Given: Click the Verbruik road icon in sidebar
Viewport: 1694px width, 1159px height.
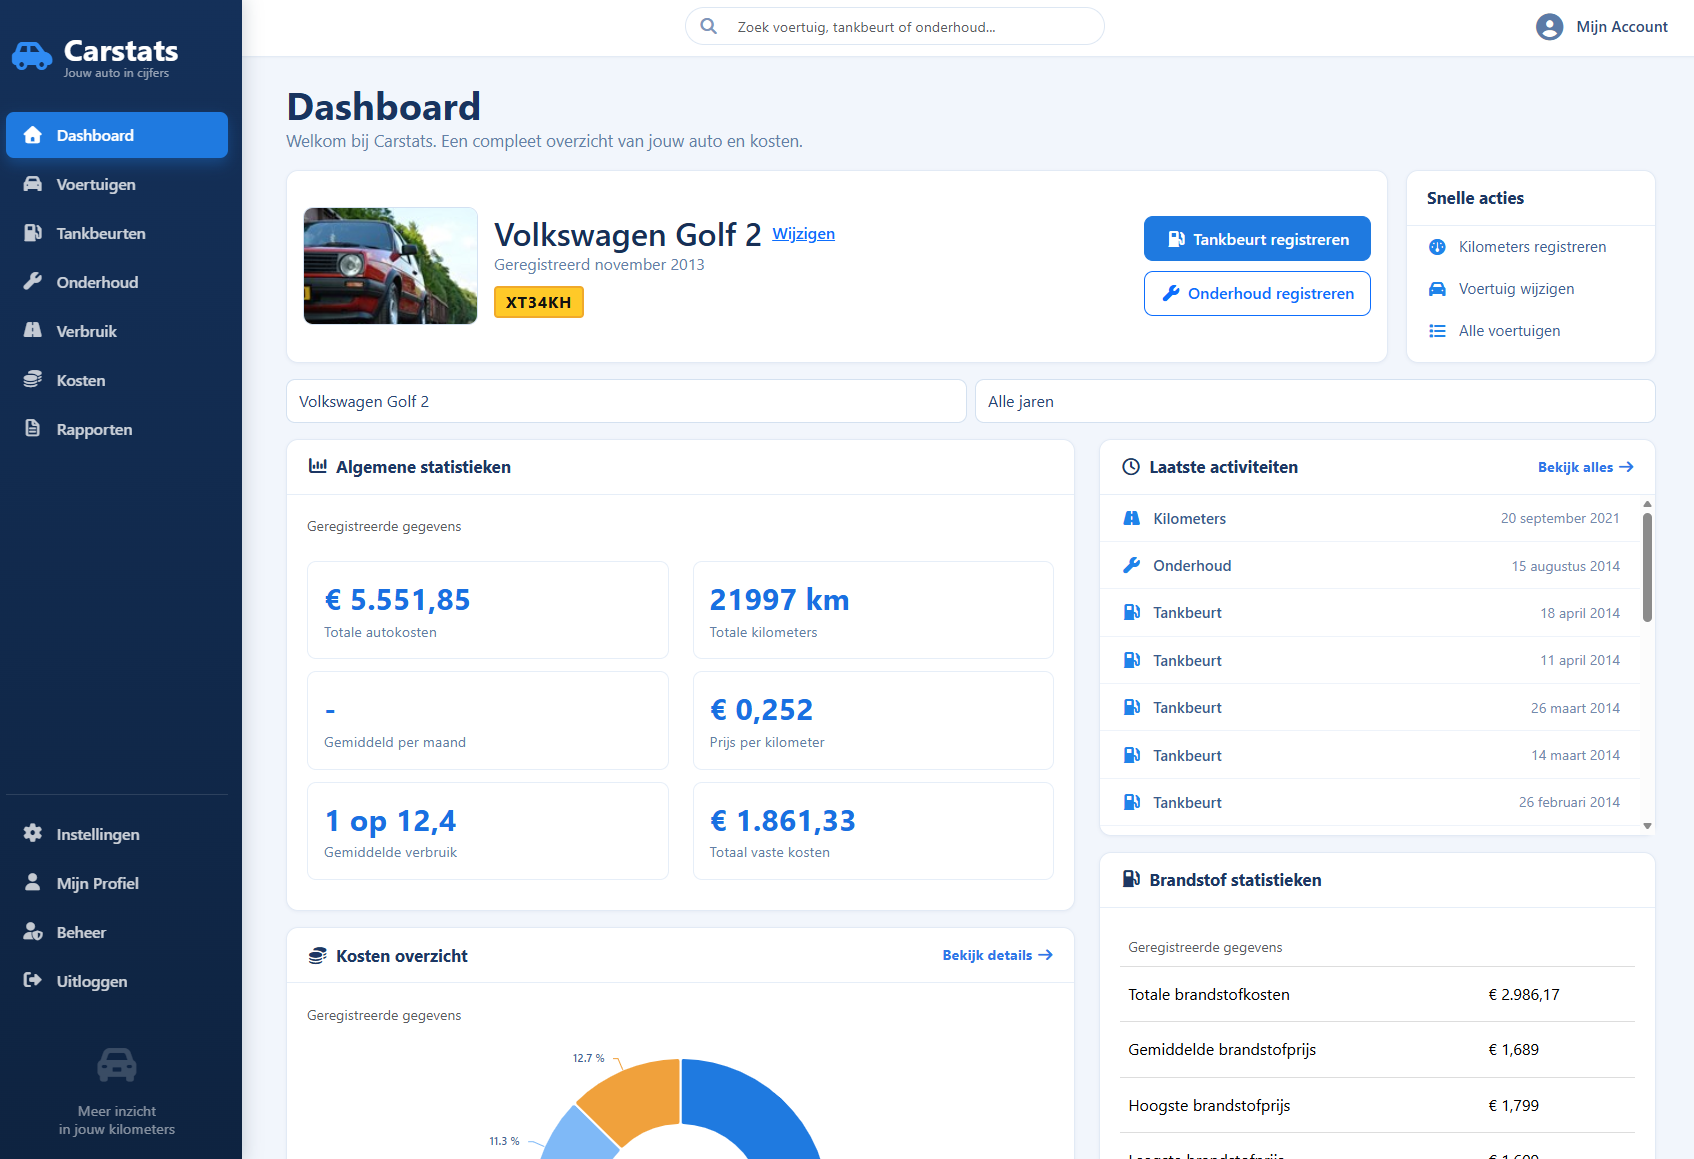Looking at the screenshot, I should pyautogui.click(x=33, y=331).
